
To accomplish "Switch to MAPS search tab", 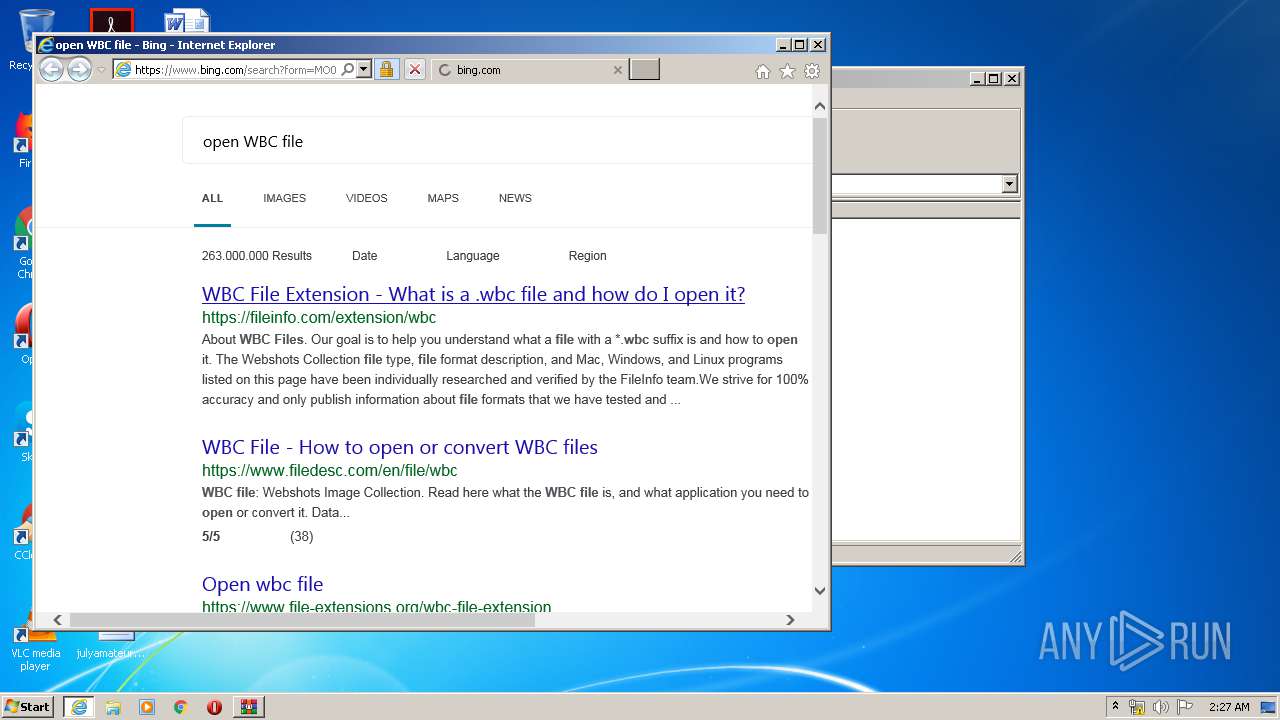I will pos(443,198).
